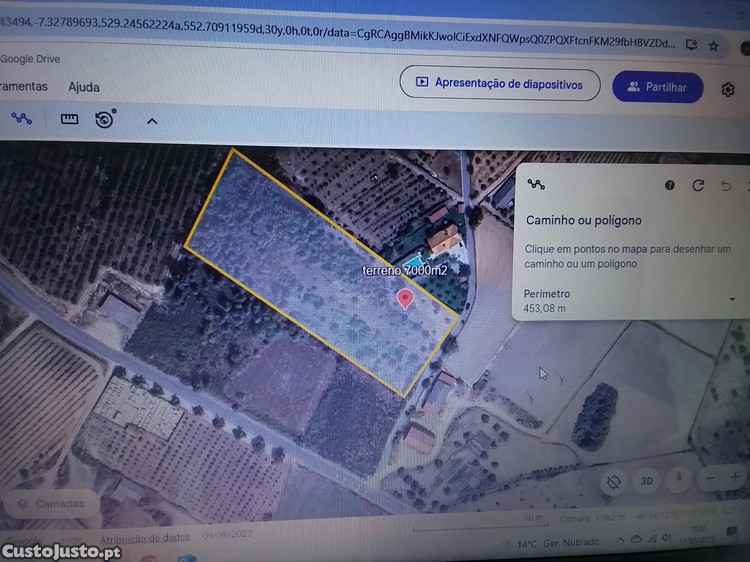Viewport: 750px width, 562px height.
Task: Select the path or polygon tool in toolbar
Action: pos(21,119)
